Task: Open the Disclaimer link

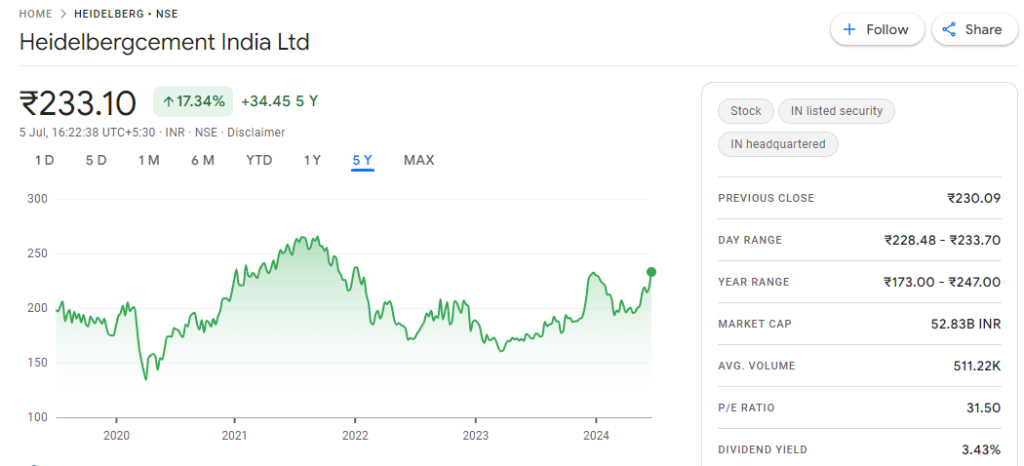Action: (256, 132)
